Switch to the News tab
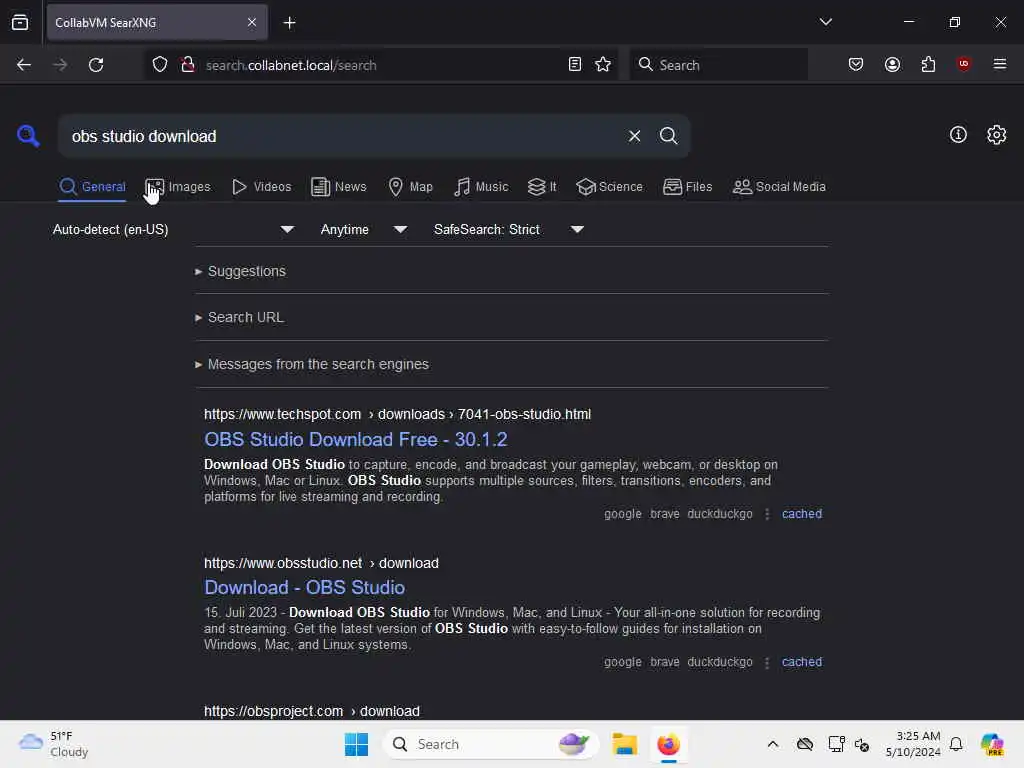The width and height of the screenshot is (1024, 768). [x=339, y=187]
